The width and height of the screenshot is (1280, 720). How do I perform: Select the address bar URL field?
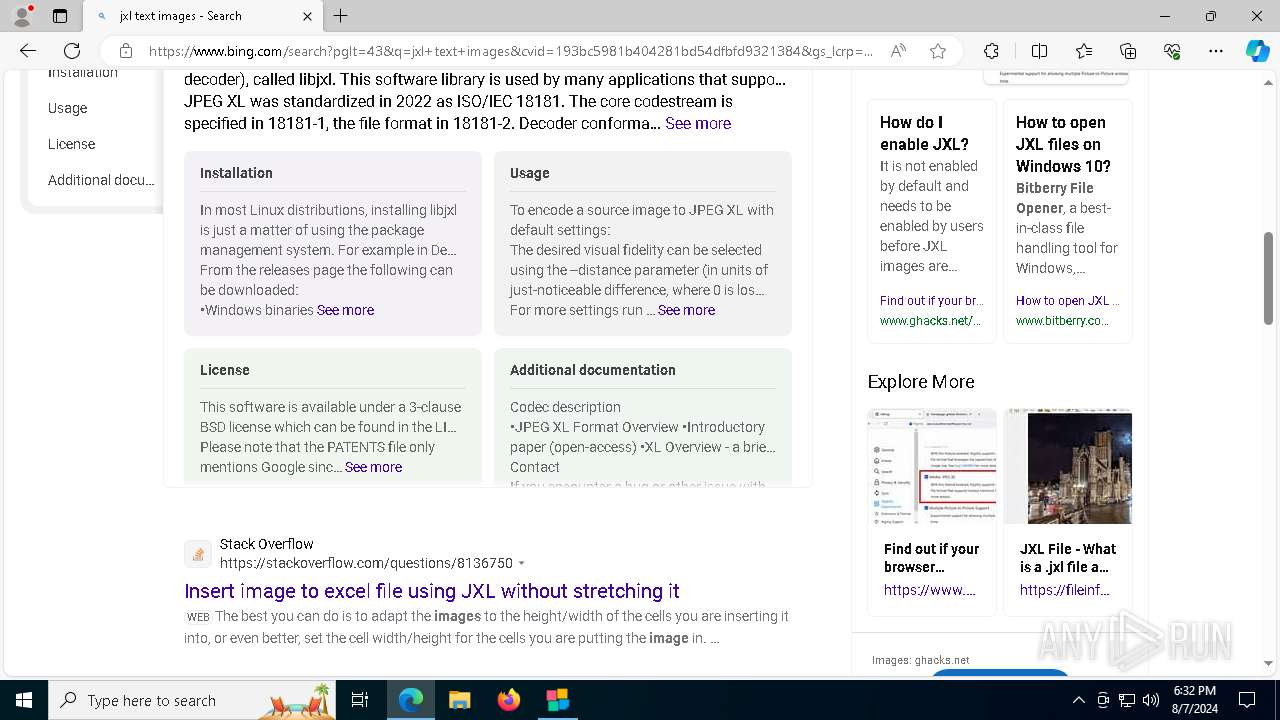click(511, 51)
